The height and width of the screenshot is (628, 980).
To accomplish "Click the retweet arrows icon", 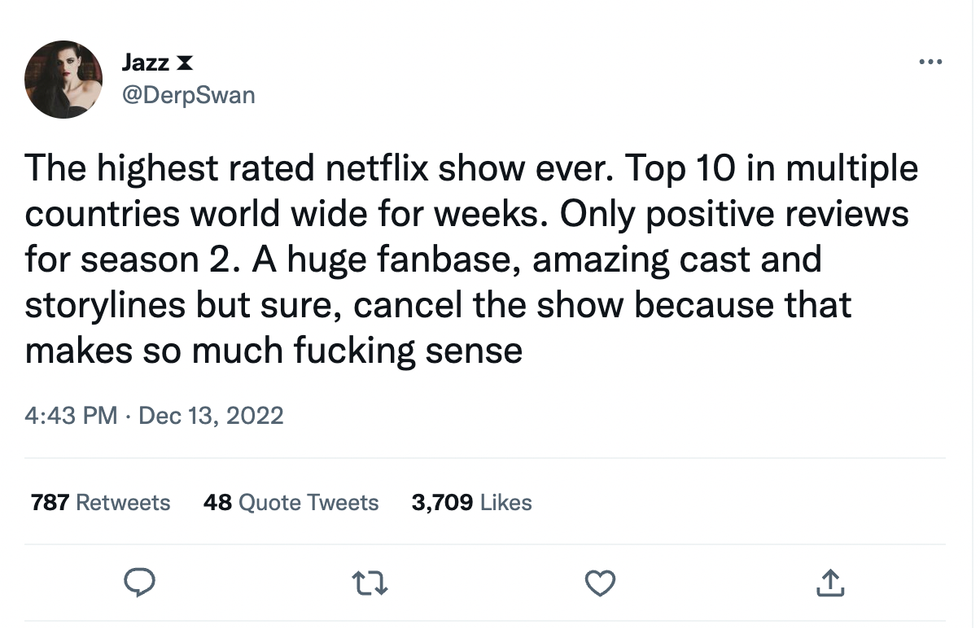I will click(371, 583).
